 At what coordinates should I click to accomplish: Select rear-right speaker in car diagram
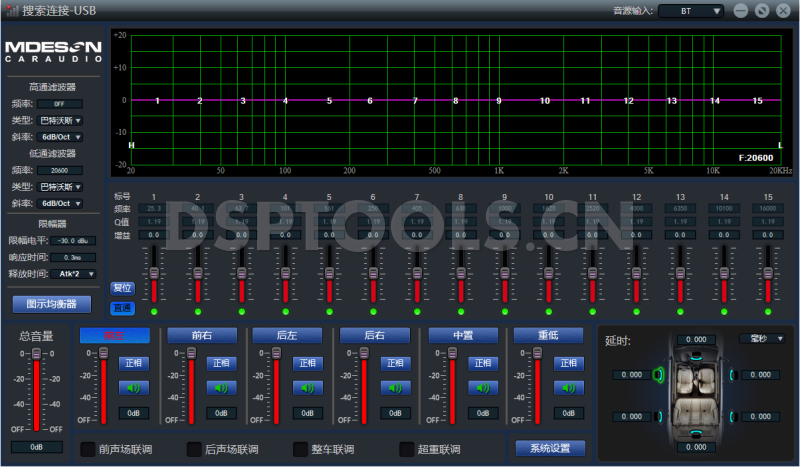pos(732,416)
